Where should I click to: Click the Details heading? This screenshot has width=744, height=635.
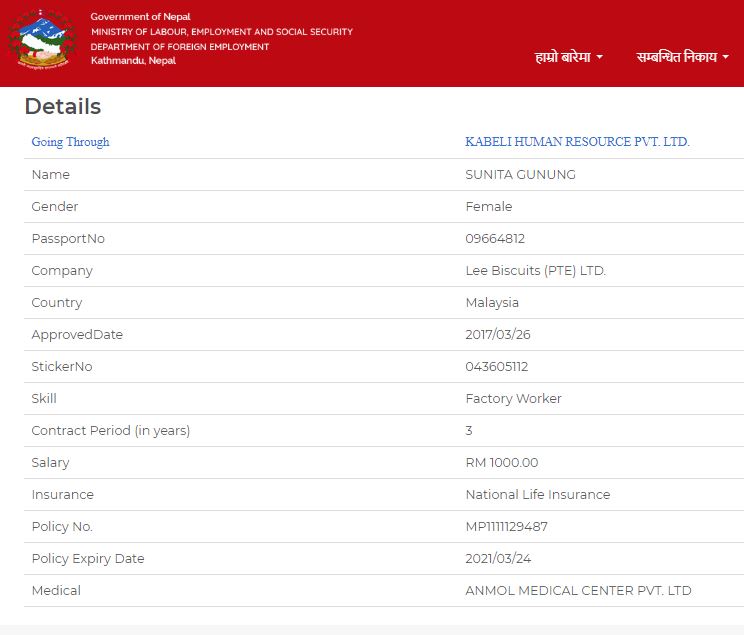tap(63, 106)
